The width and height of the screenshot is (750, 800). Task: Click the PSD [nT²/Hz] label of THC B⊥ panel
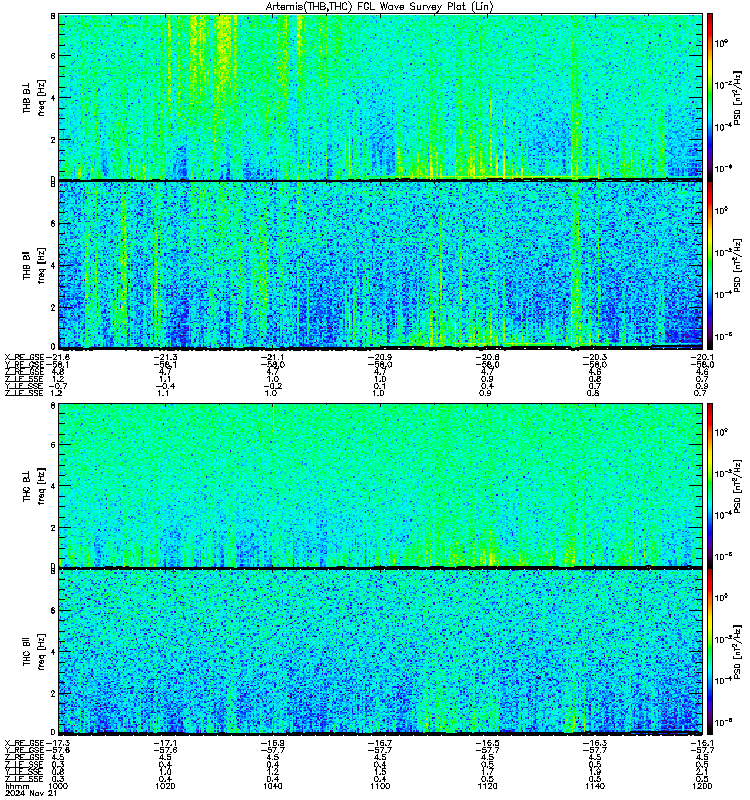coord(738,486)
